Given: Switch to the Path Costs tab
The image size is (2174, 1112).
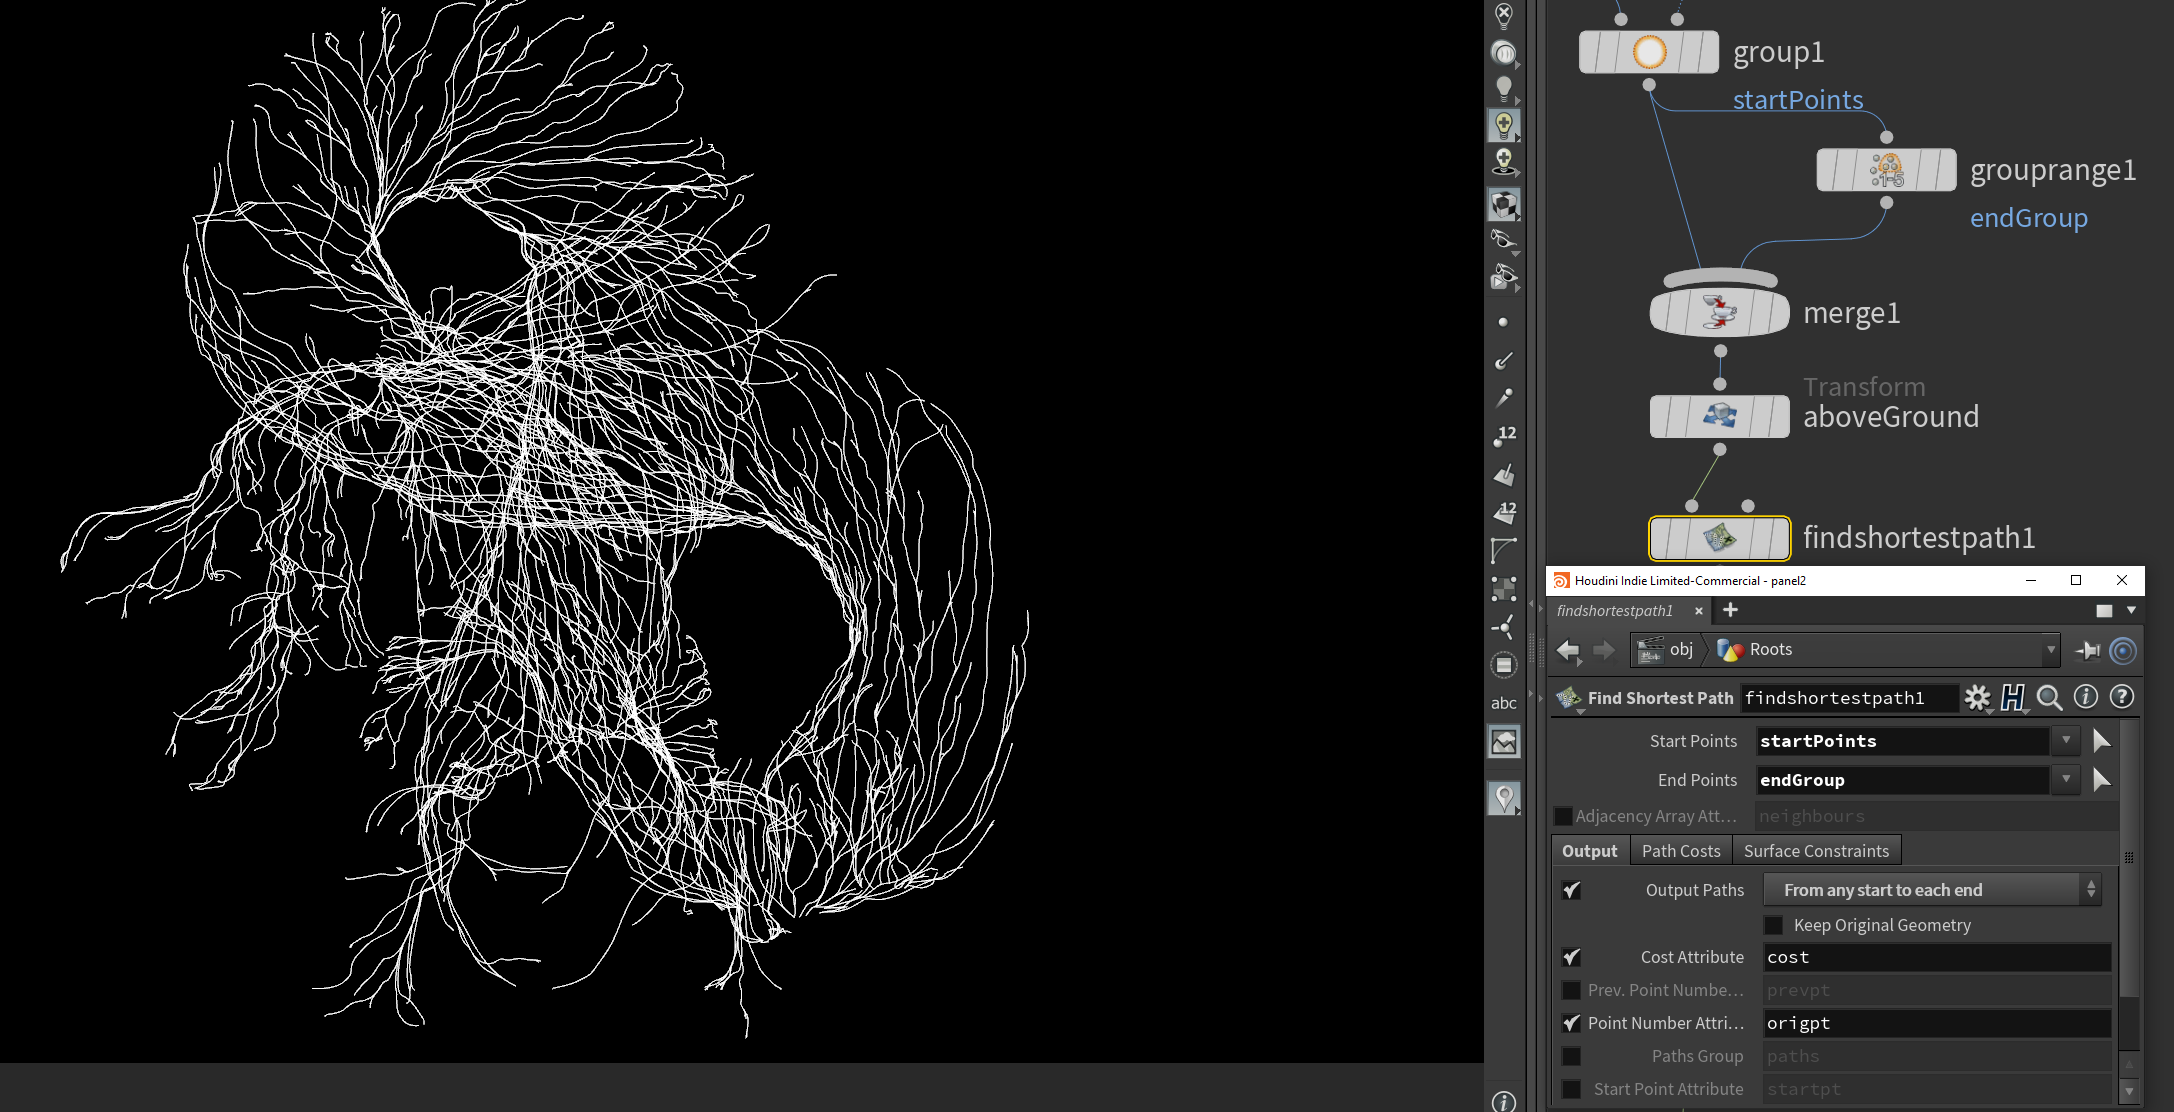Looking at the screenshot, I should point(1681,851).
